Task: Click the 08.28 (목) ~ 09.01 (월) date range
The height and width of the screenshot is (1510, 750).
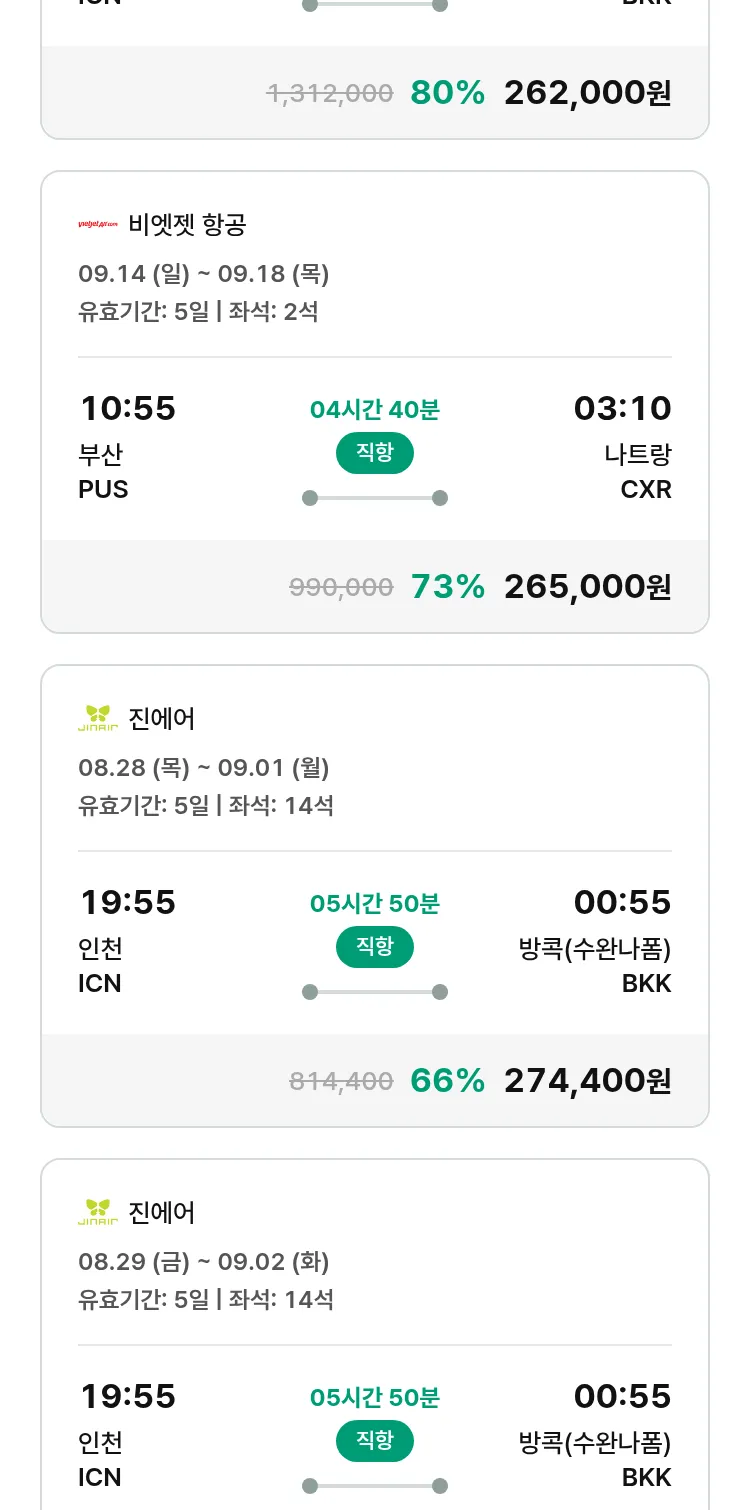Action: point(204,768)
